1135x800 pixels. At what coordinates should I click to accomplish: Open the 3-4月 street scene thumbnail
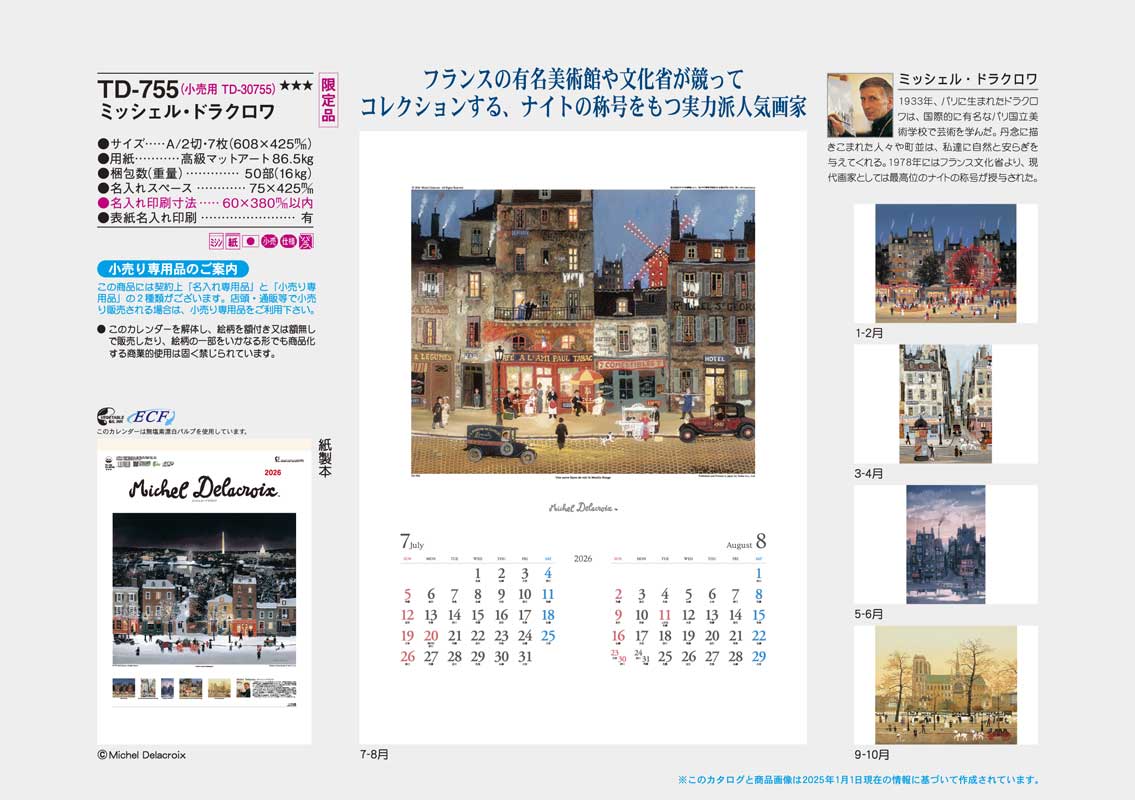945,404
